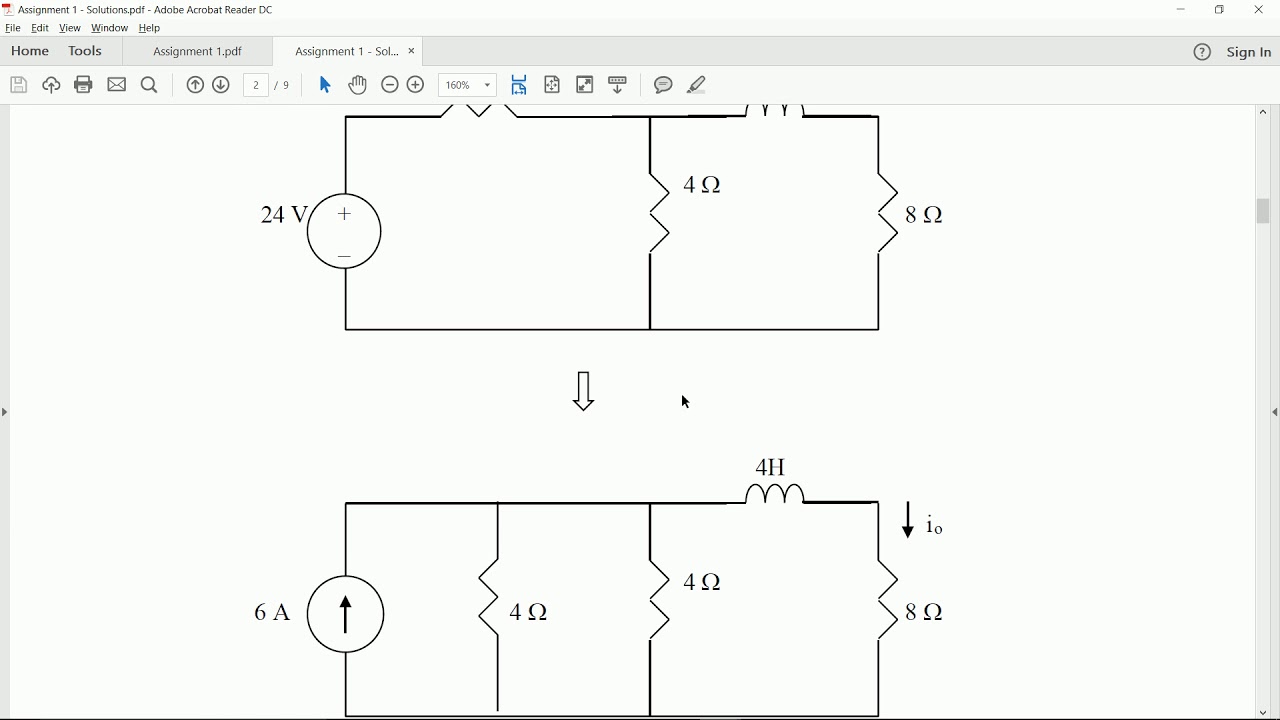Click the cloud upload icon

pyautogui.click(x=51, y=85)
